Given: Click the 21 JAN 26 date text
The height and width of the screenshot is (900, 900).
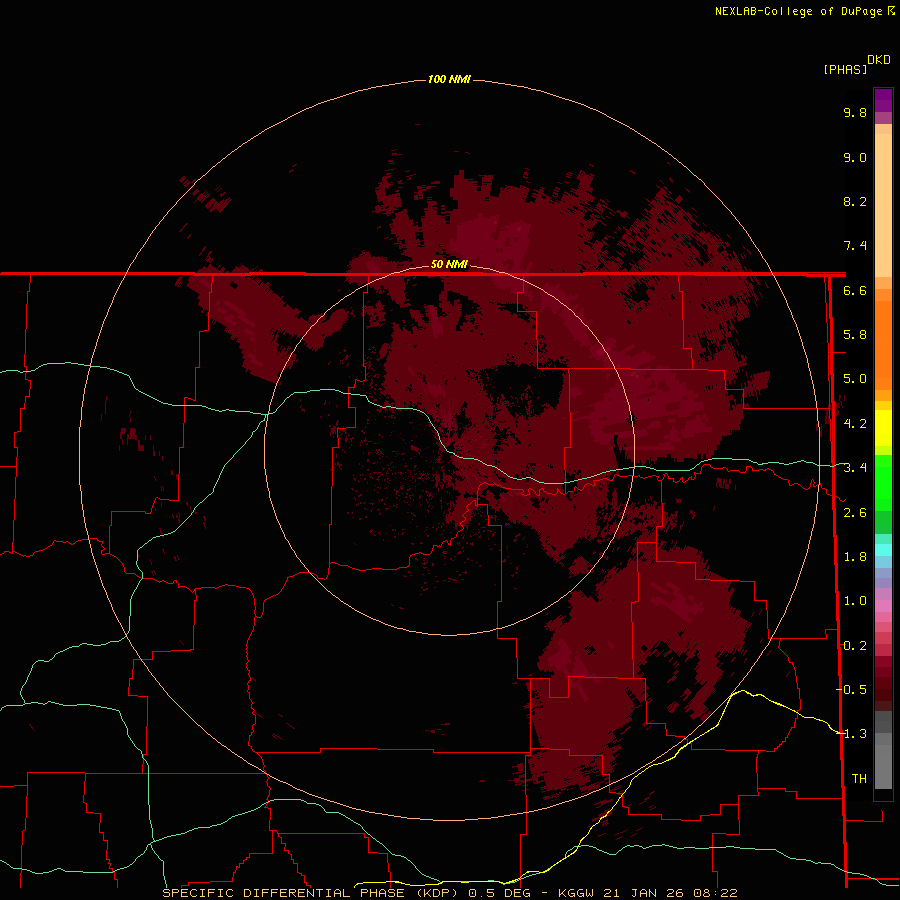Looking at the screenshot, I should click(643, 893).
